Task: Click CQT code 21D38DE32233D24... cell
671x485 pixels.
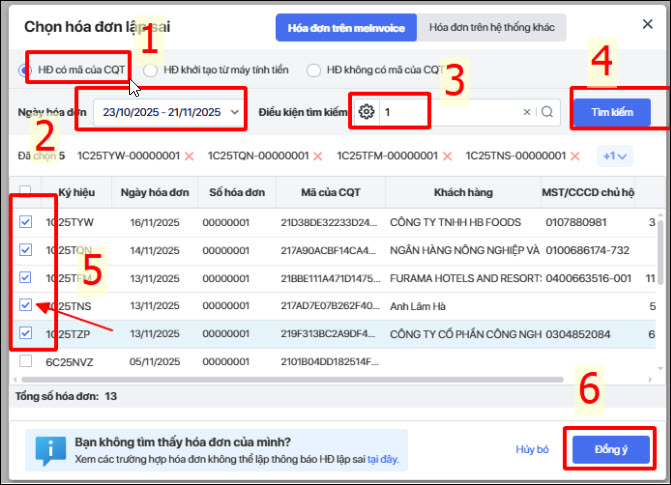Action: (x=329, y=222)
